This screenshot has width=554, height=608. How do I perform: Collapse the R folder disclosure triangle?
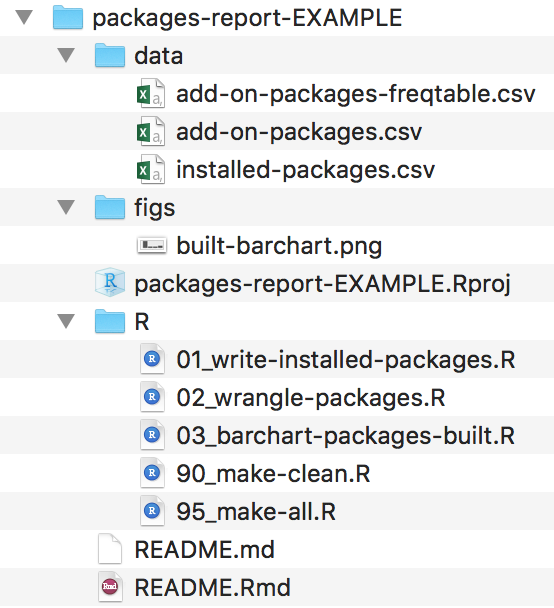coord(66,321)
